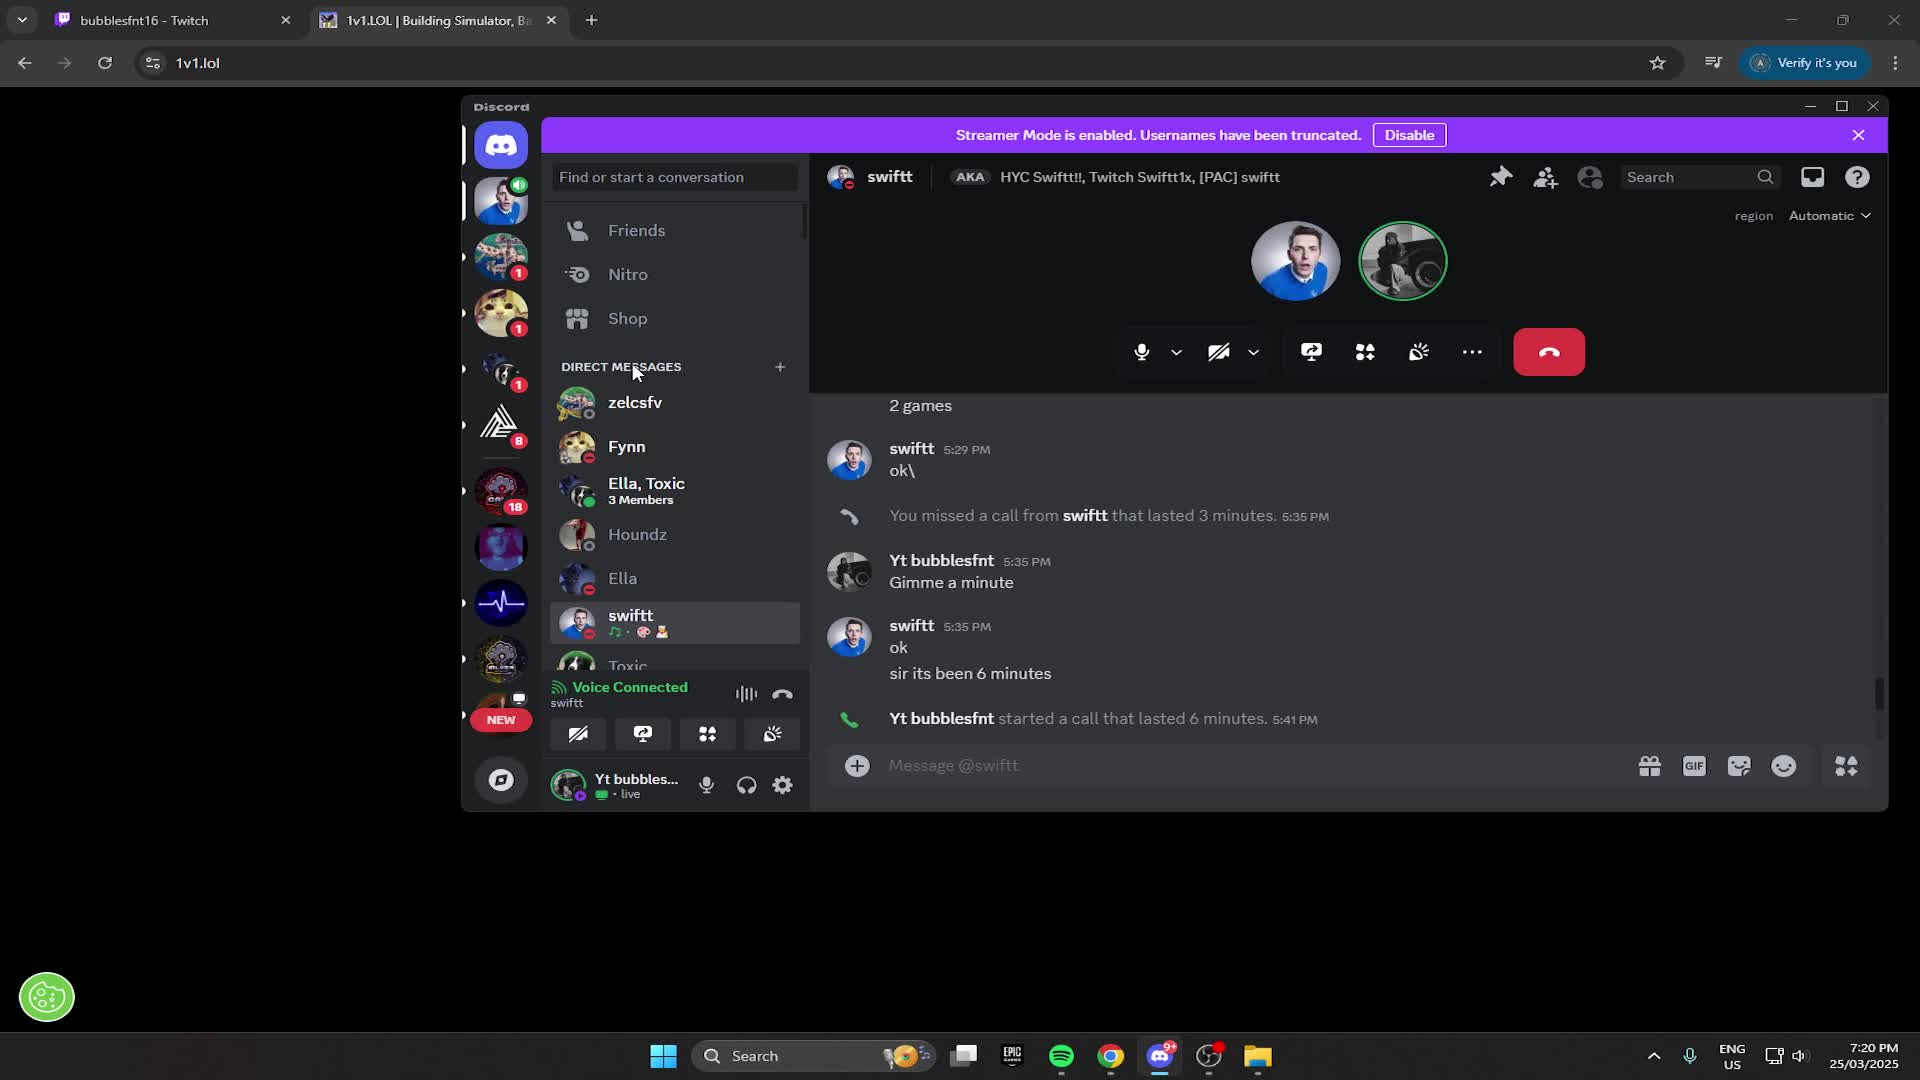Open pinned messages in swiftt chat
The width and height of the screenshot is (1920, 1080).
(1500, 177)
